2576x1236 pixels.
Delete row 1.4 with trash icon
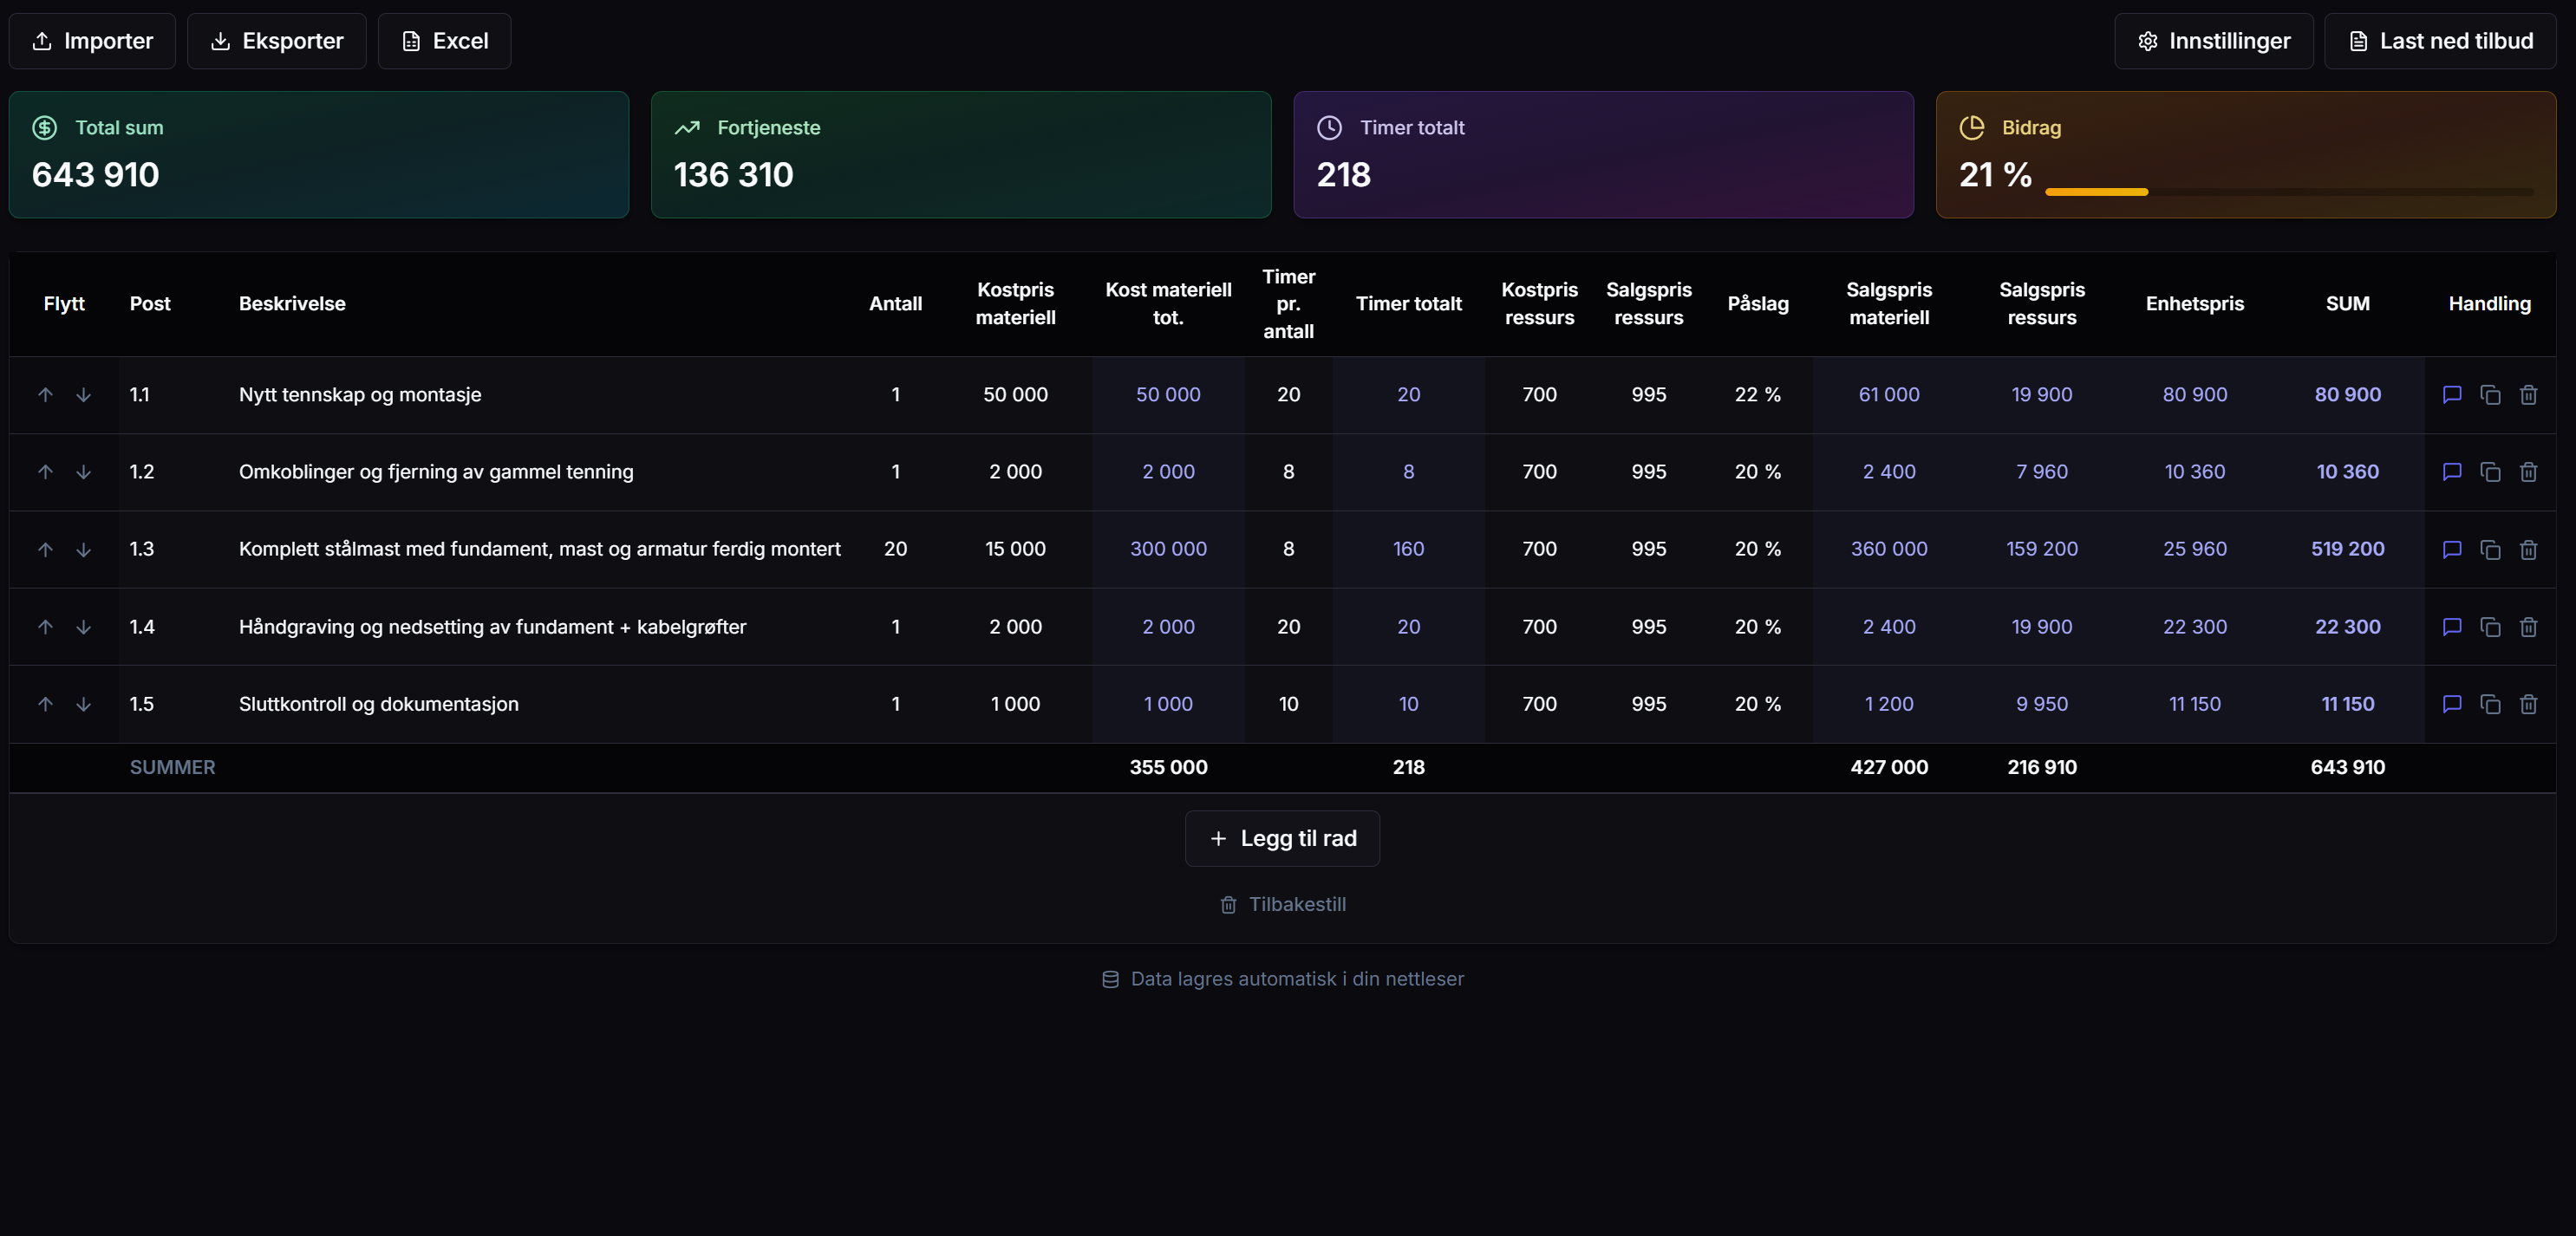[2528, 627]
